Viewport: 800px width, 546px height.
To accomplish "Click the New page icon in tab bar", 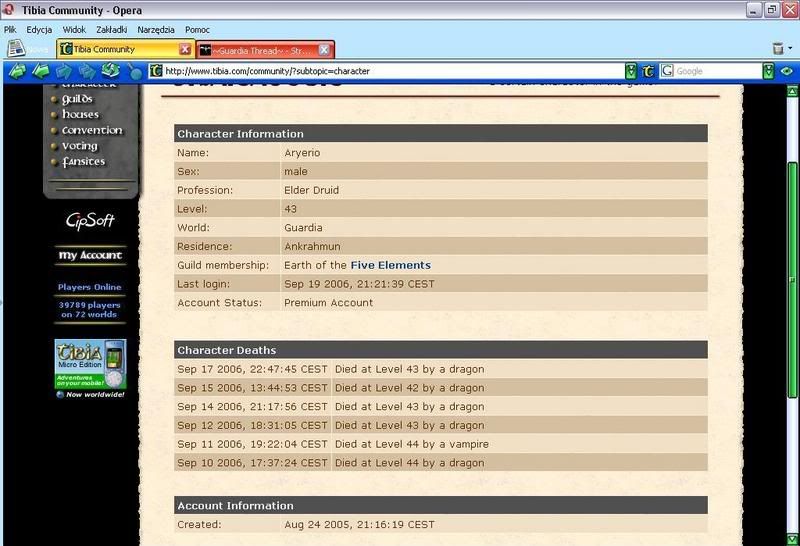I will click(x=16, y=48).
